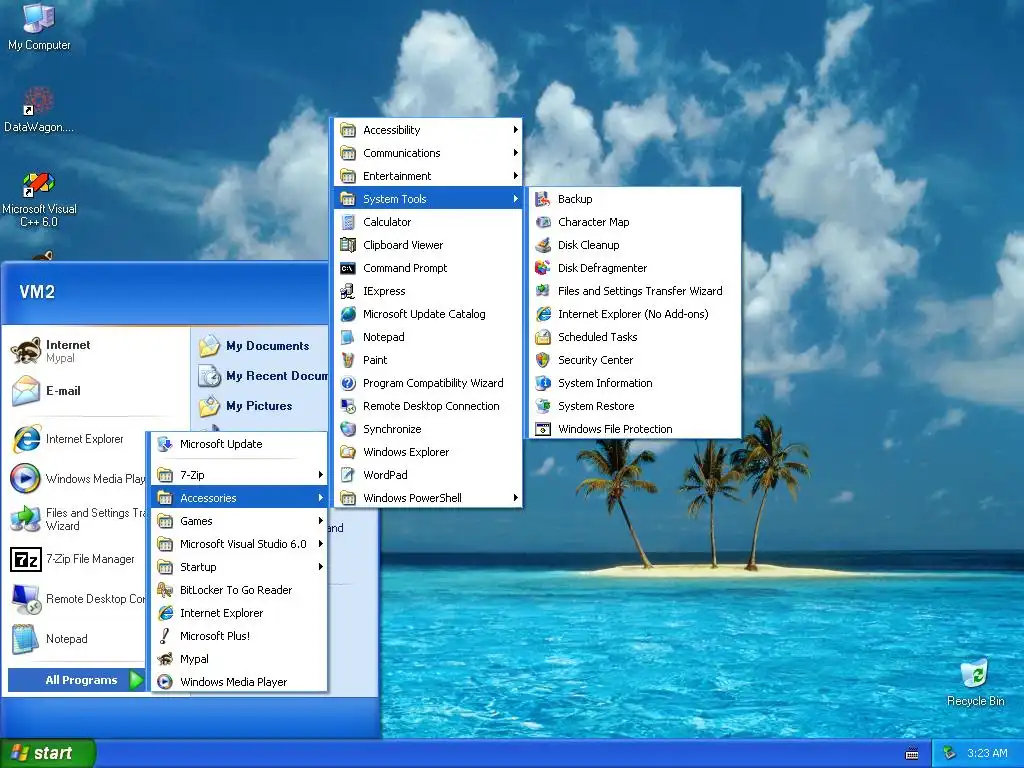Launch WordPad icon

click(348, 475)
